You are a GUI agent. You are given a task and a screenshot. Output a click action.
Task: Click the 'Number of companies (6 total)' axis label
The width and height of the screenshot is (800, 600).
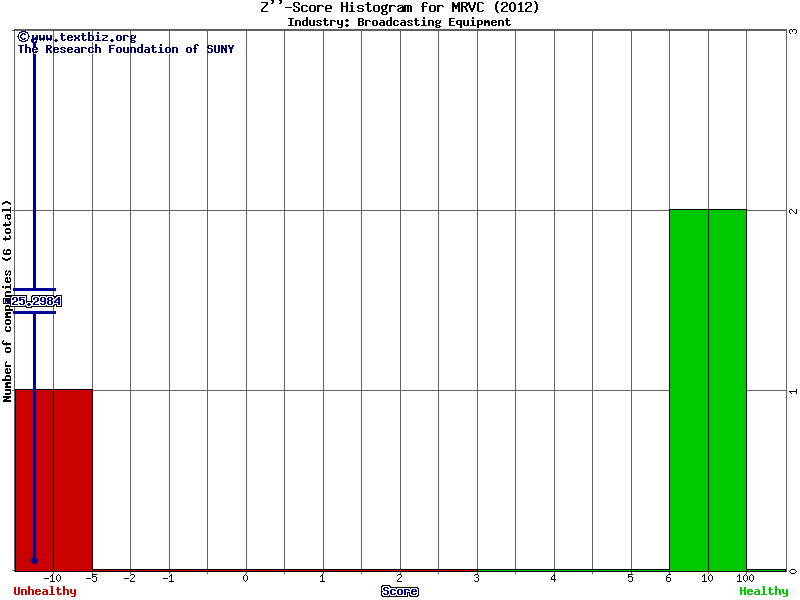pos(7,301)
